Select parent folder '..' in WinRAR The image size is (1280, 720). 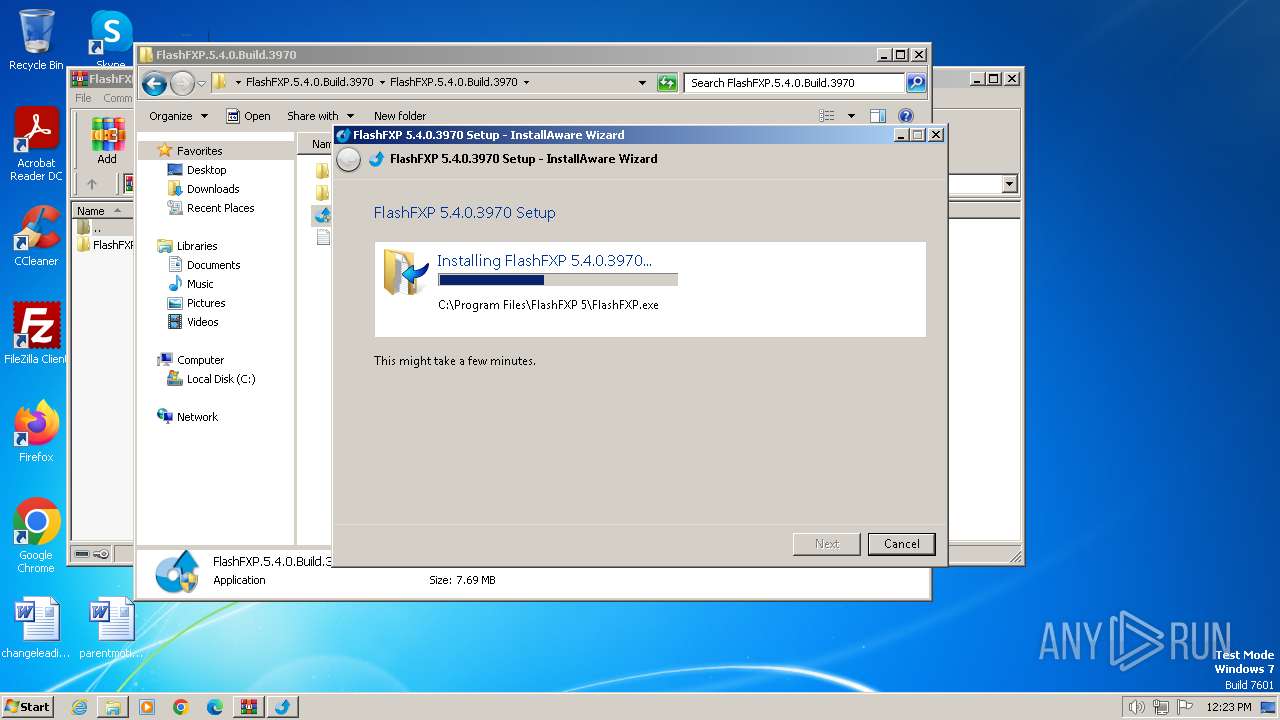89,228
